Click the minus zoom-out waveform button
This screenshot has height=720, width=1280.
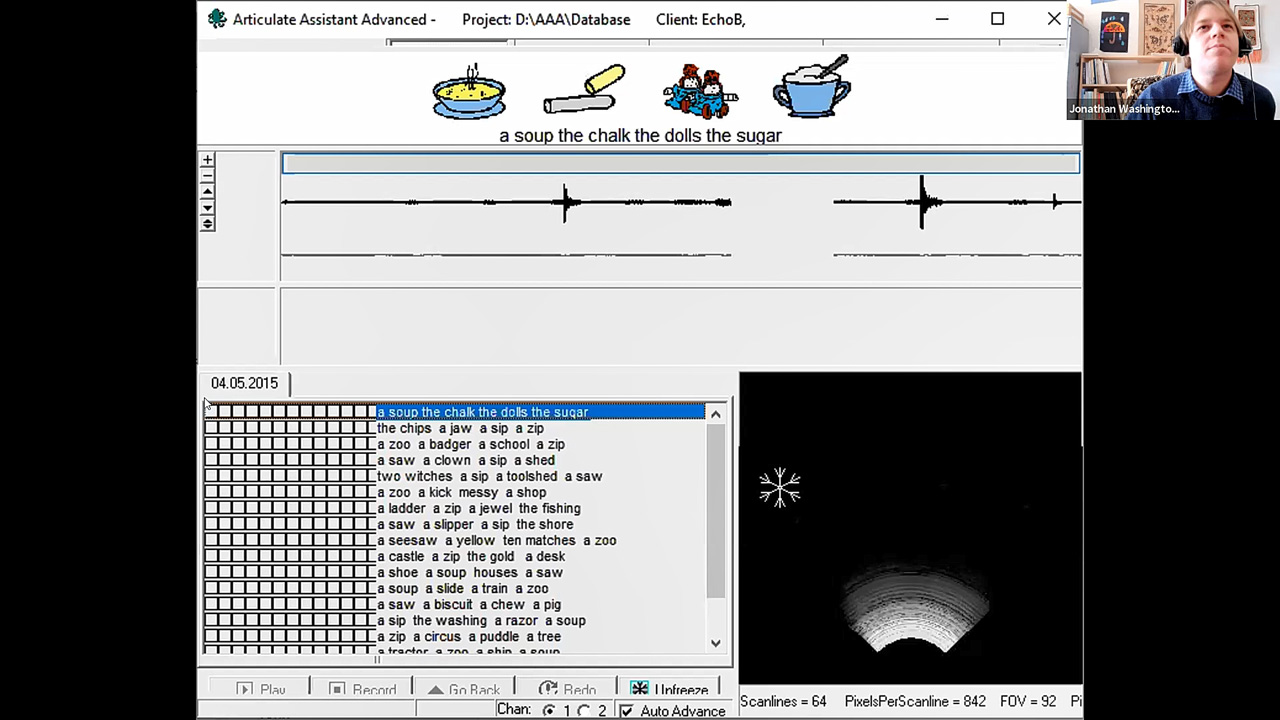tap(207, 176)
